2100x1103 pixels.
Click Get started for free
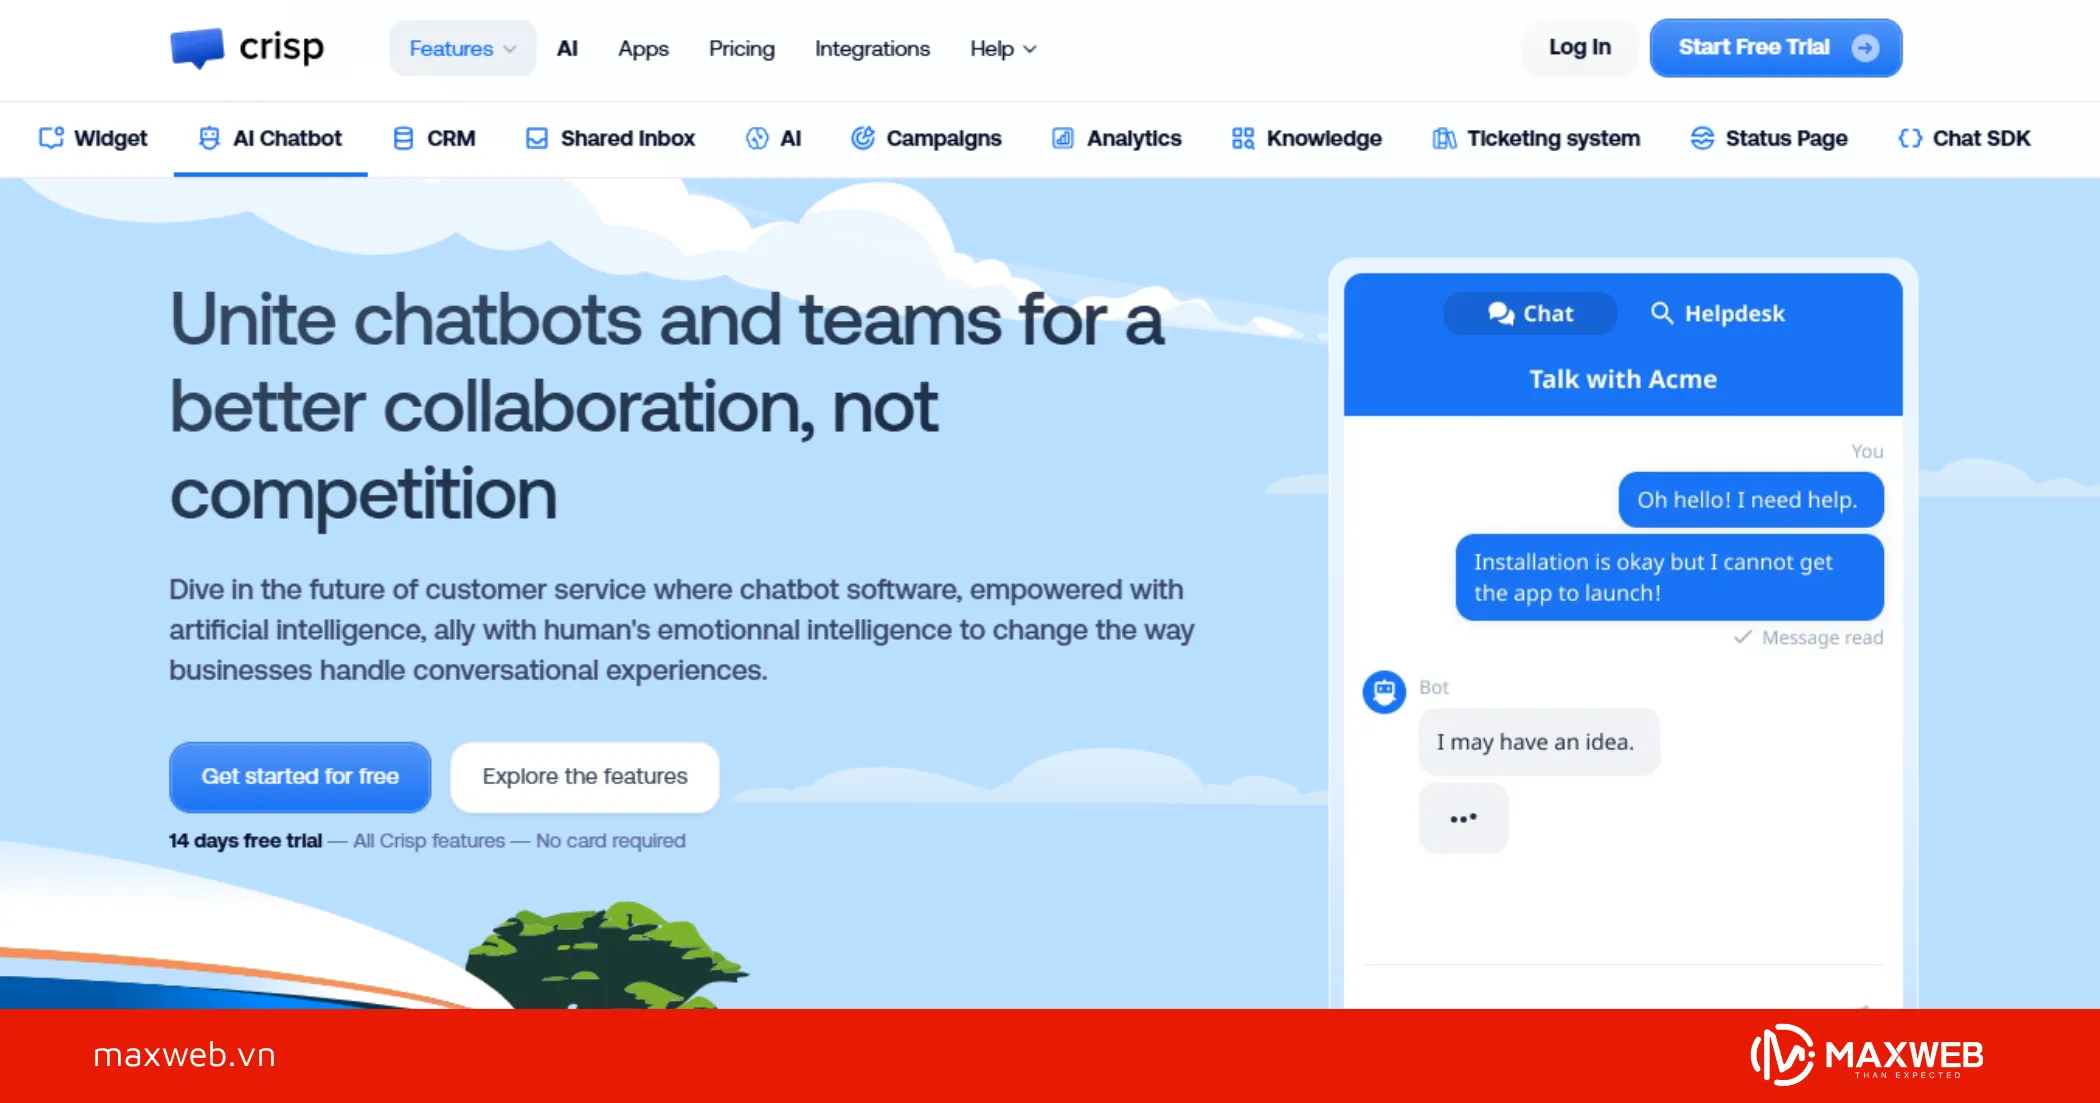pyautogui.click(x=299, y=777)
